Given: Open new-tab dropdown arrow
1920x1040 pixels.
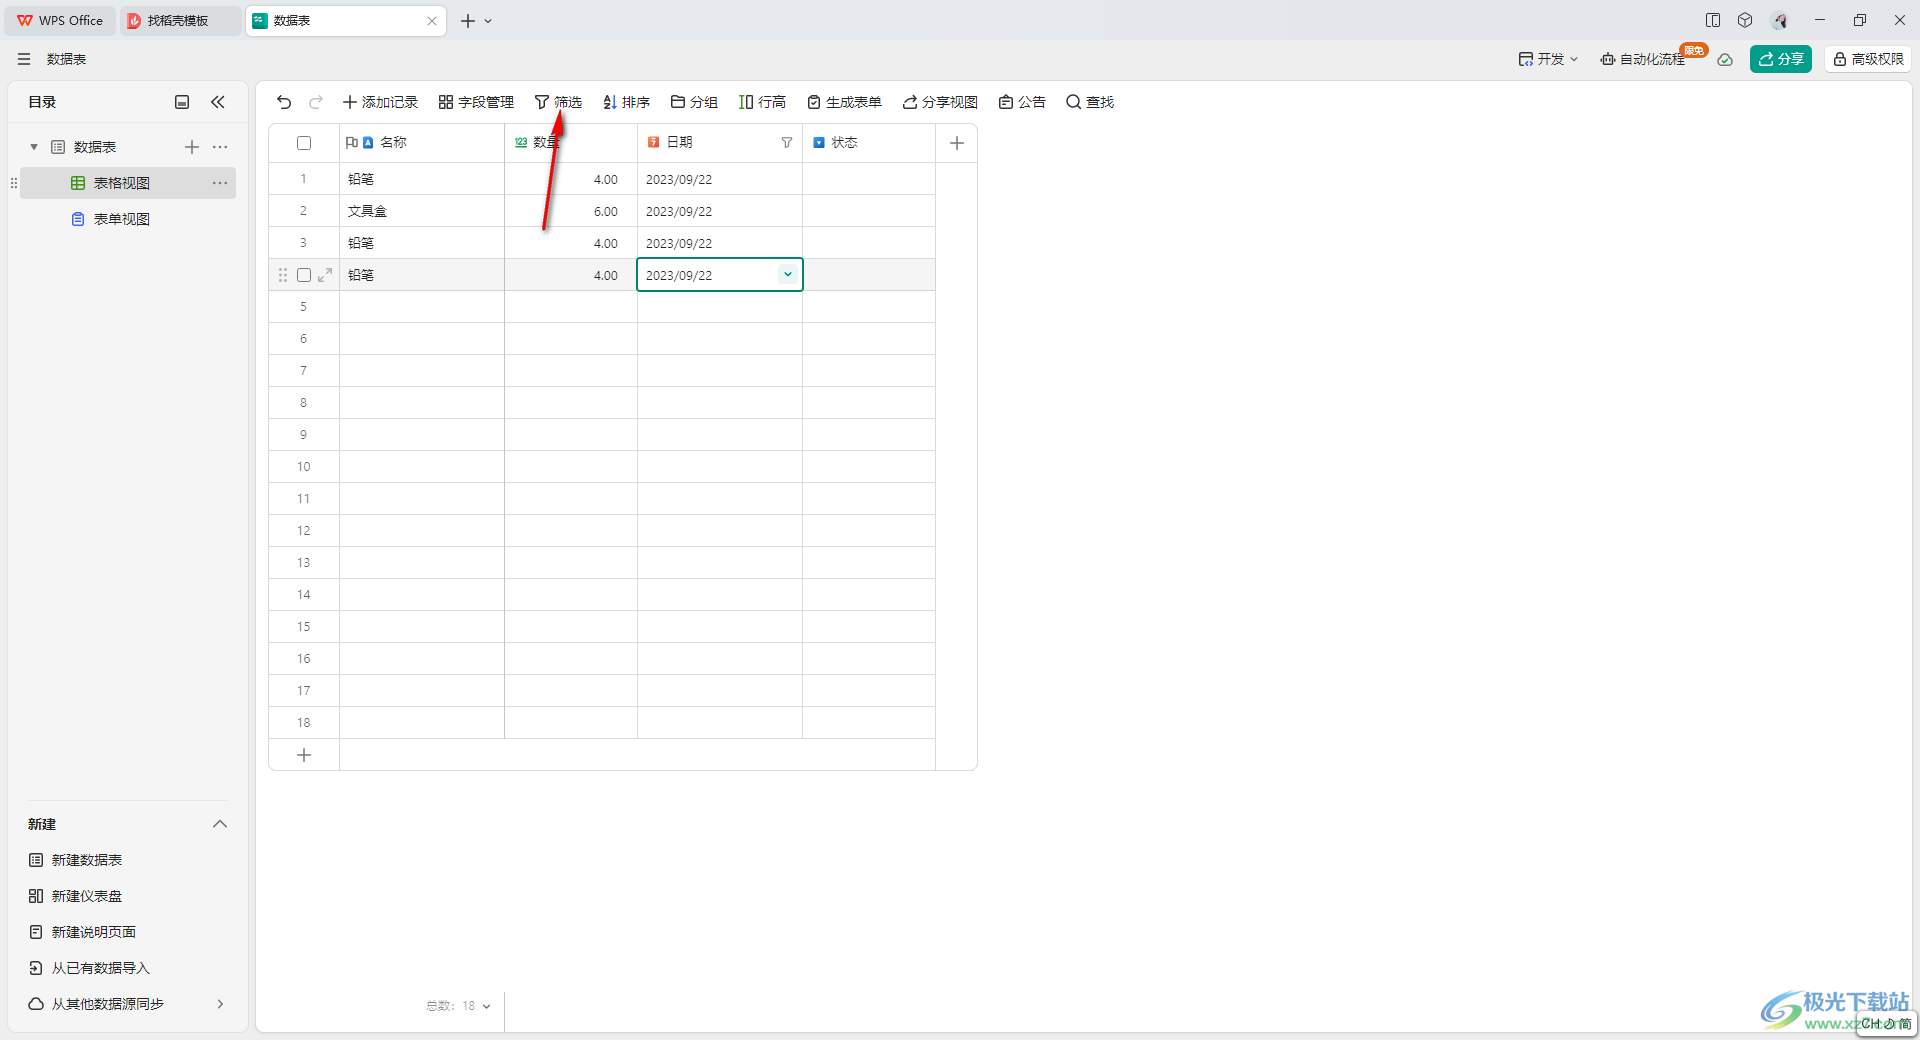Looking at the screenshot, I should click(488, 21).
